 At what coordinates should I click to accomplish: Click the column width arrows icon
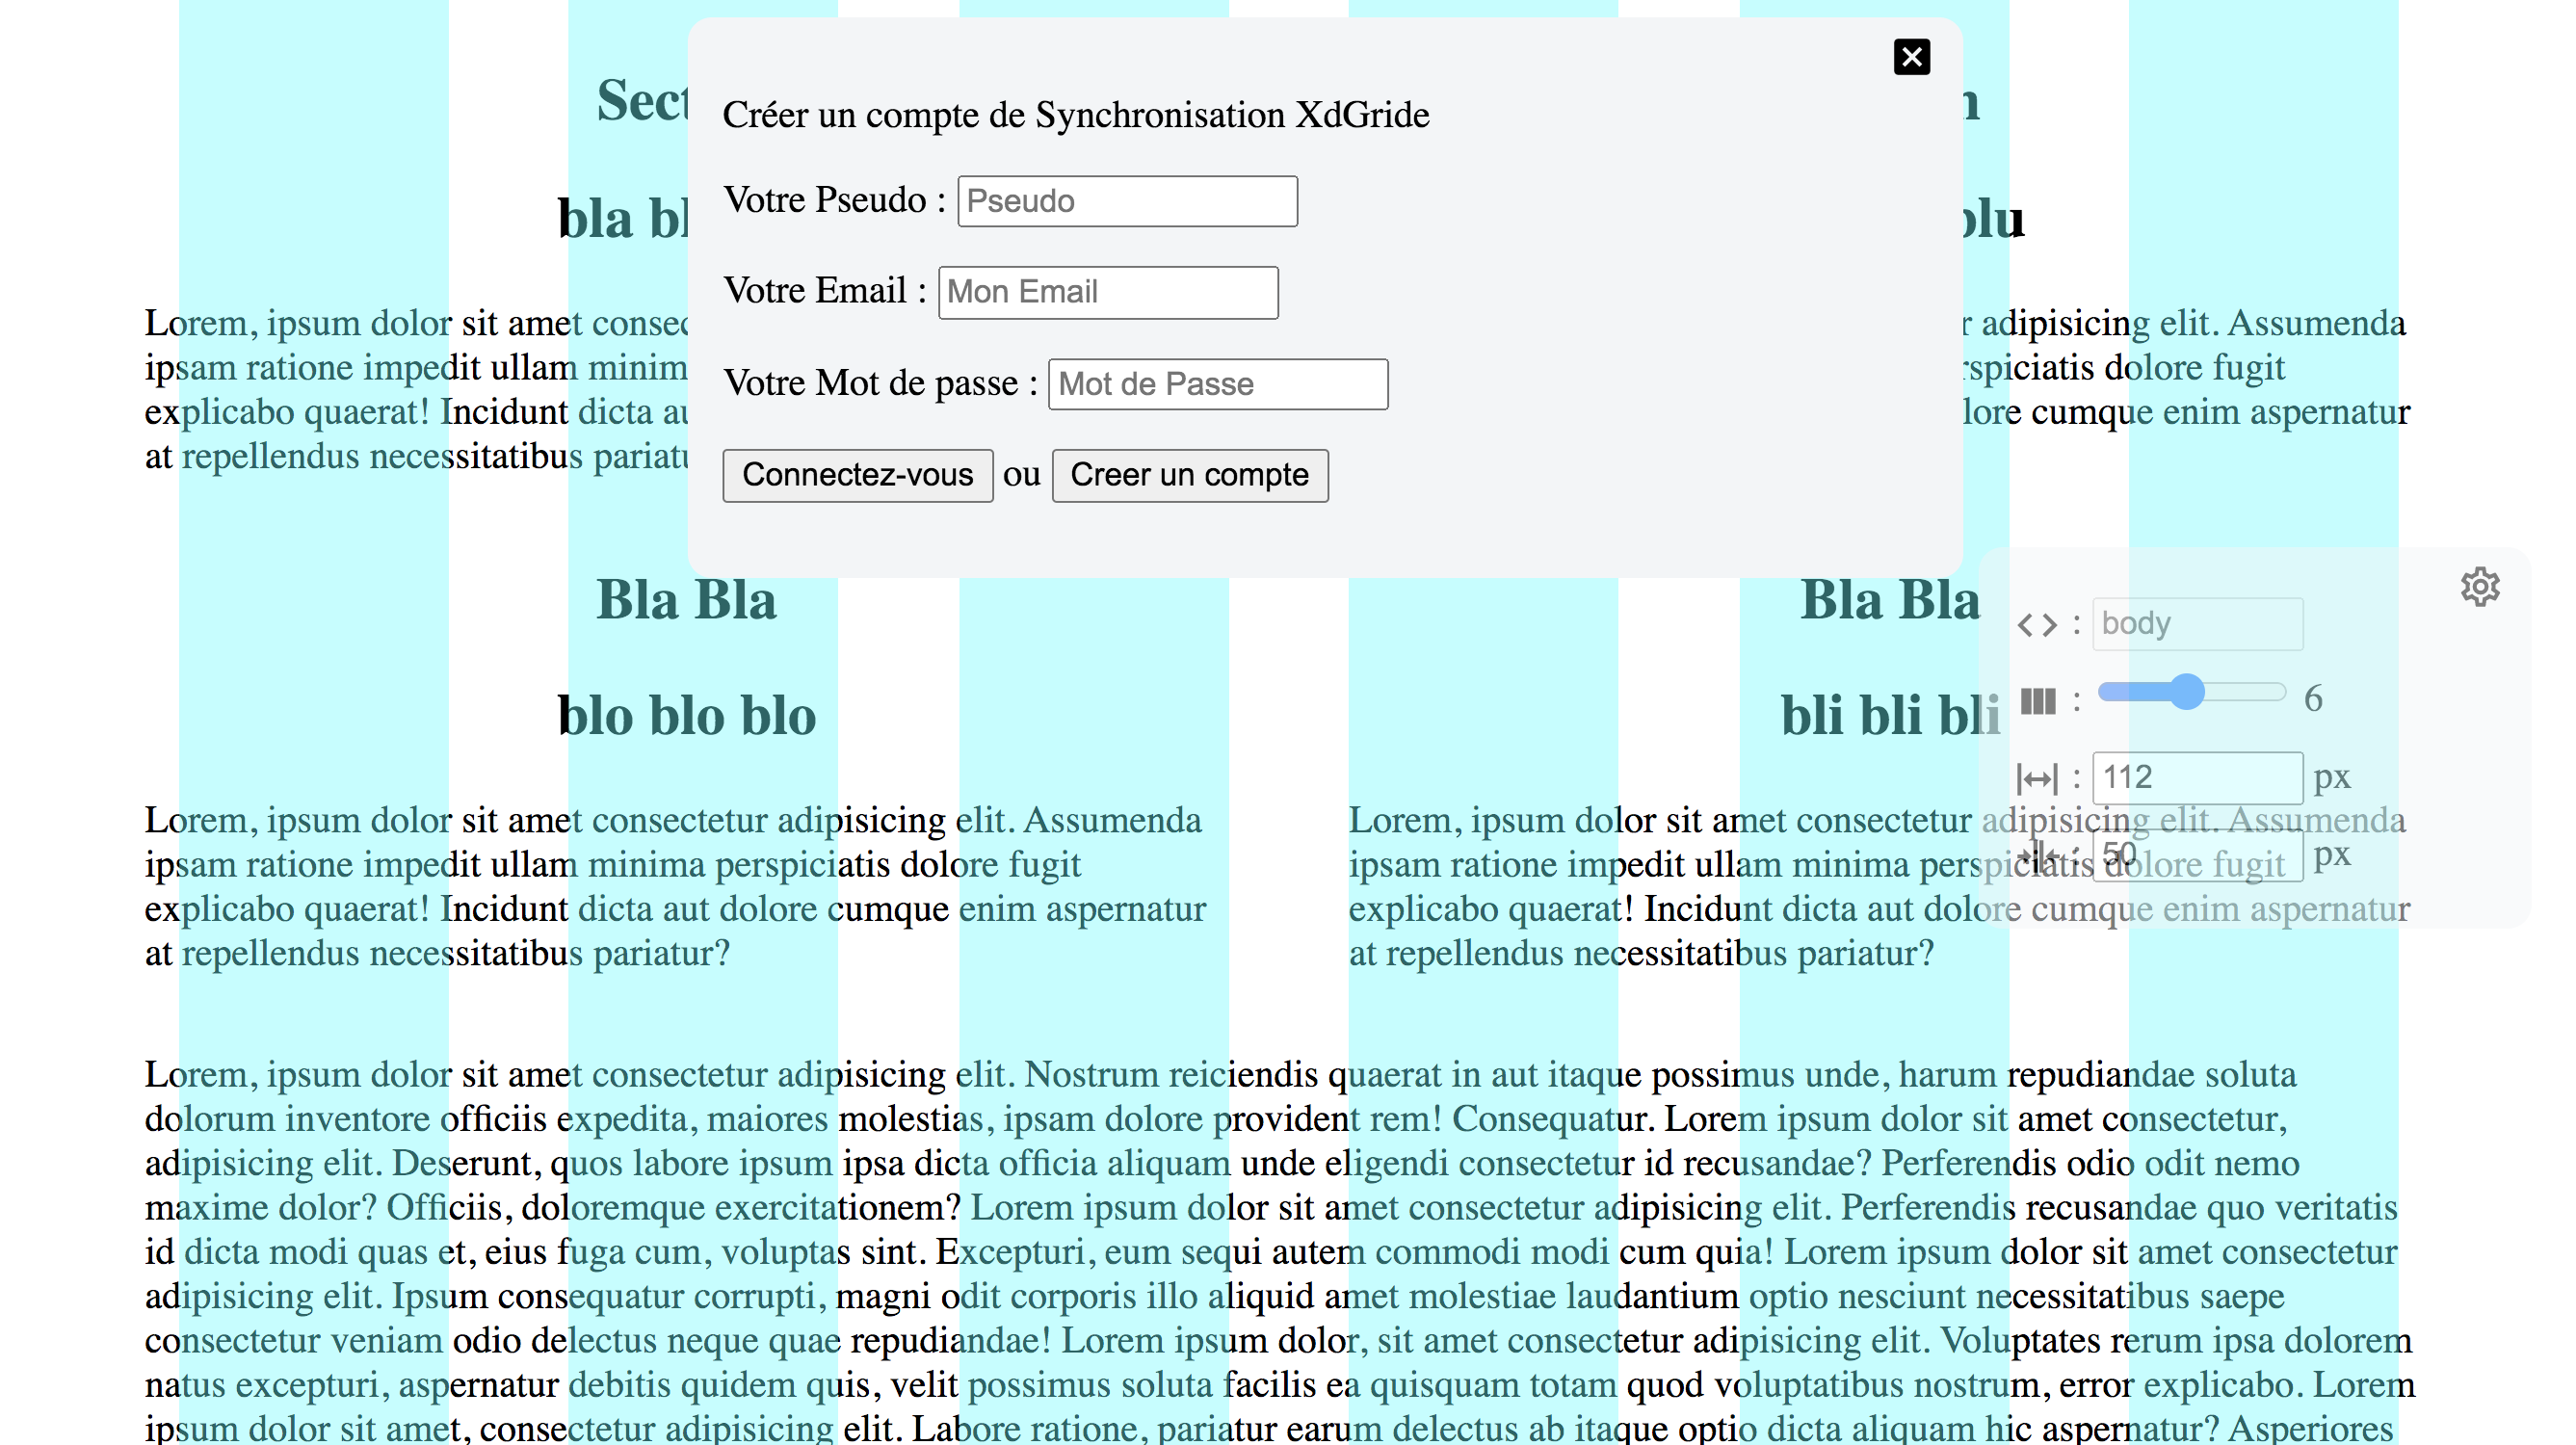[x=2036, y=778]
